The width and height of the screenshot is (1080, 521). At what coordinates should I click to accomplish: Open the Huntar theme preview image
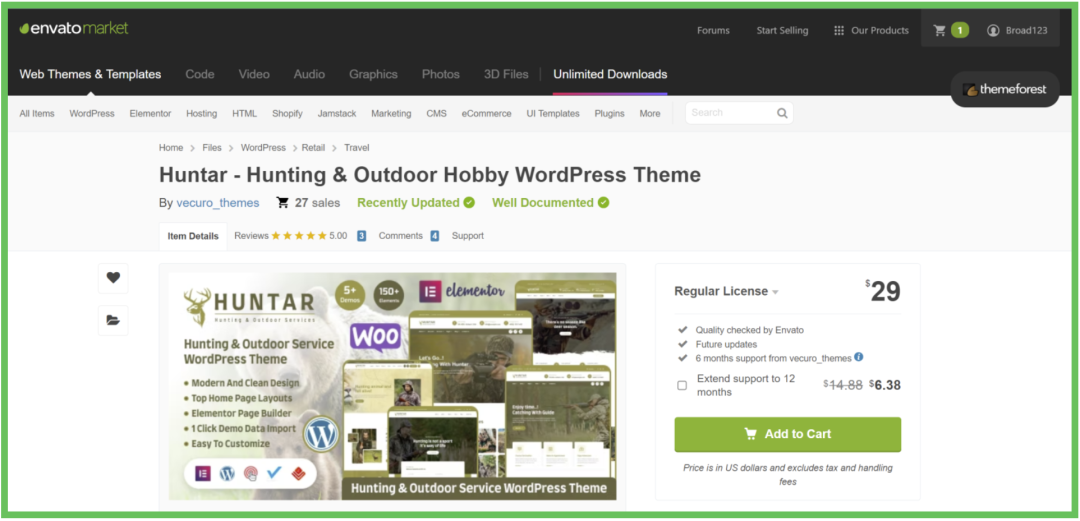click(392, 386)
